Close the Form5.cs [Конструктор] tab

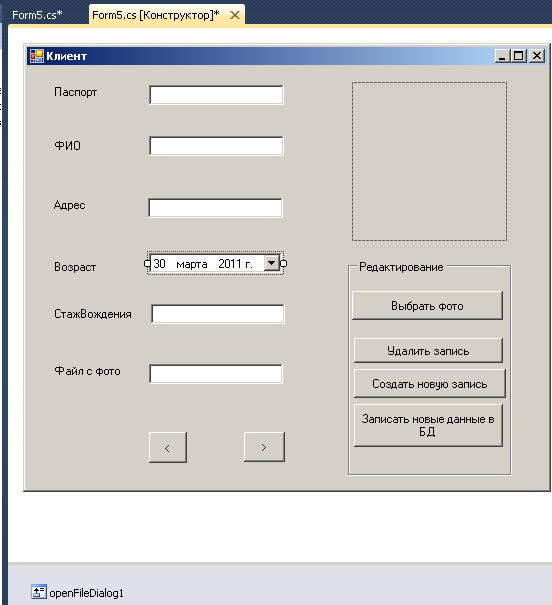[235, 15]
